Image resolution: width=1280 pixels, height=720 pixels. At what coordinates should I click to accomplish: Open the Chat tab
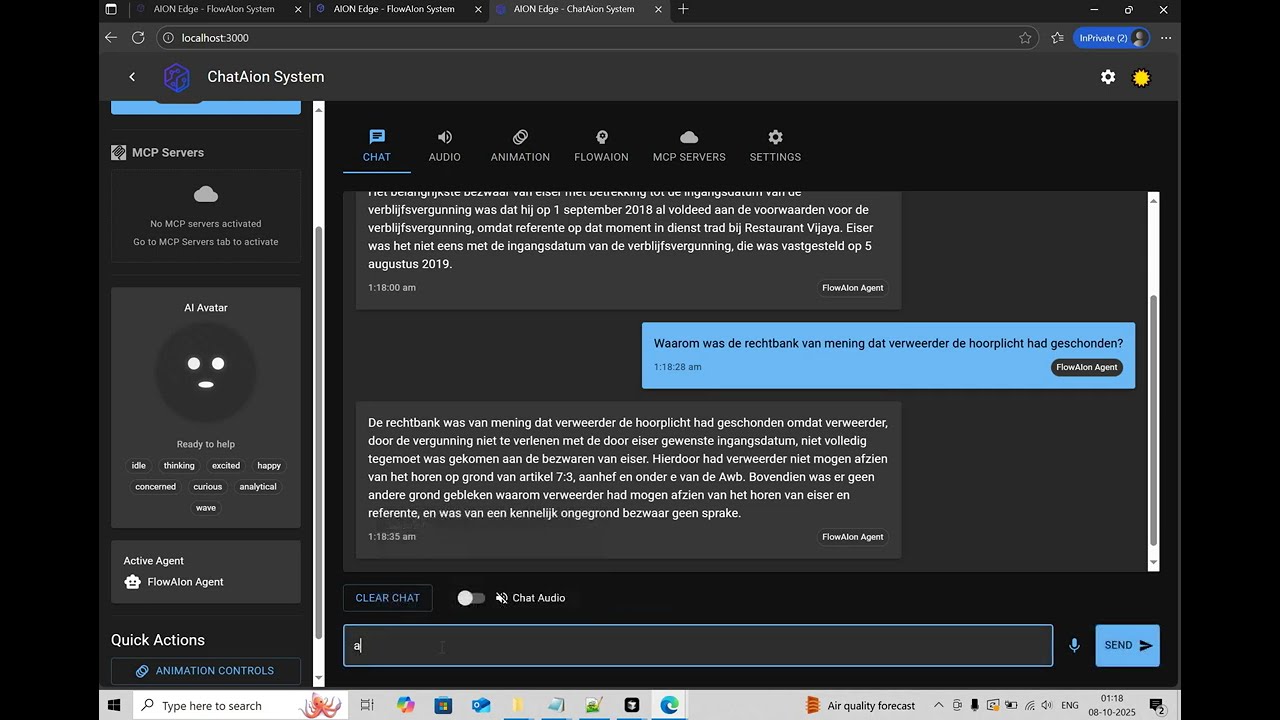(x=377, y=146)
